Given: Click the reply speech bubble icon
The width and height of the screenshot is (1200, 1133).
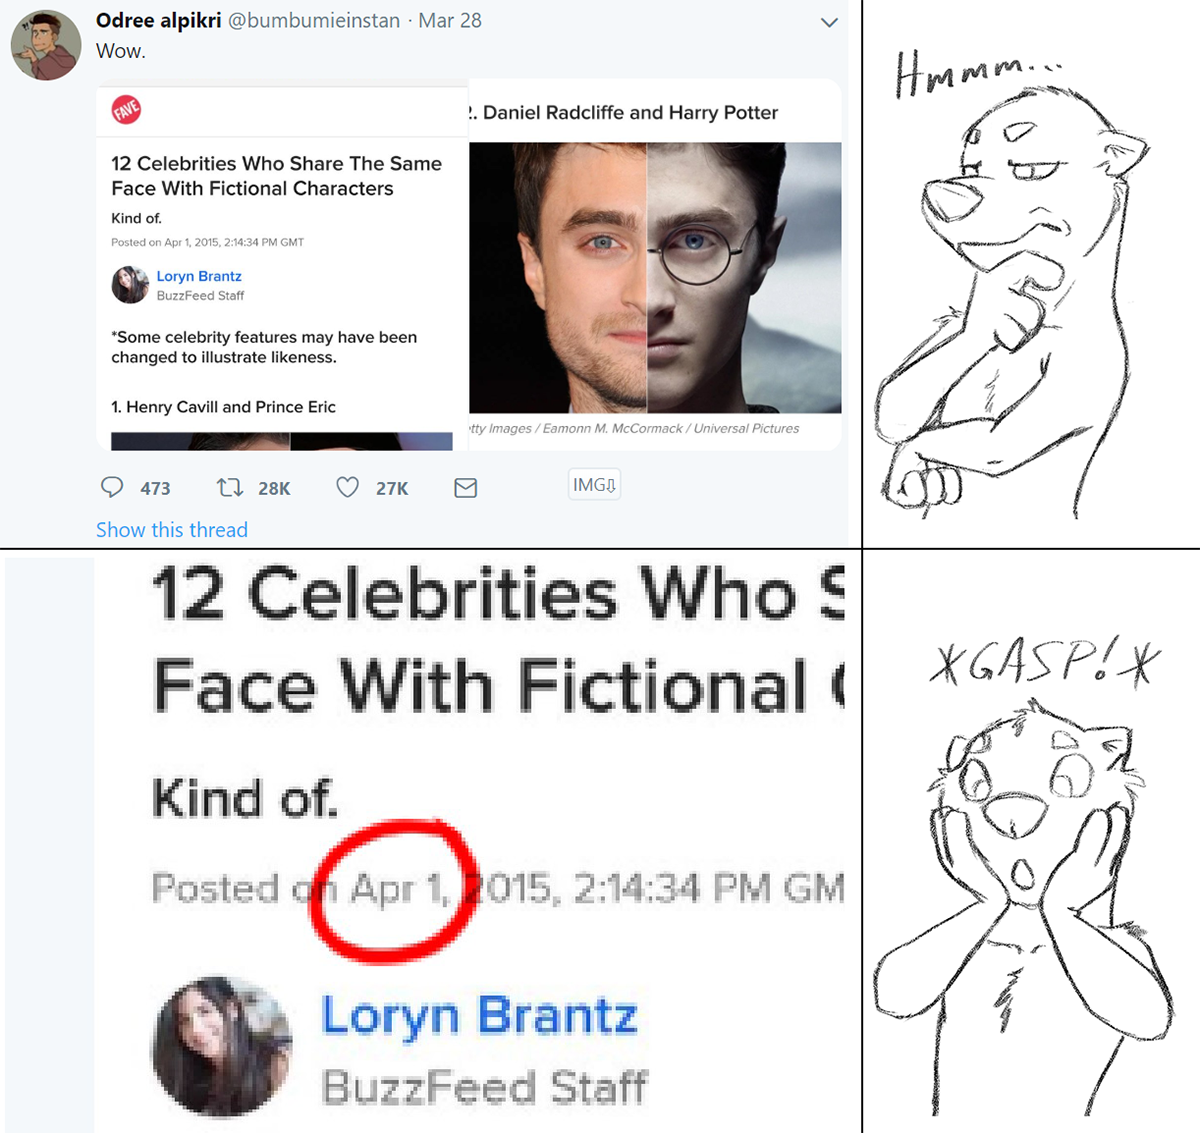Looking at the screenshot, I should (x=112, y=487).
